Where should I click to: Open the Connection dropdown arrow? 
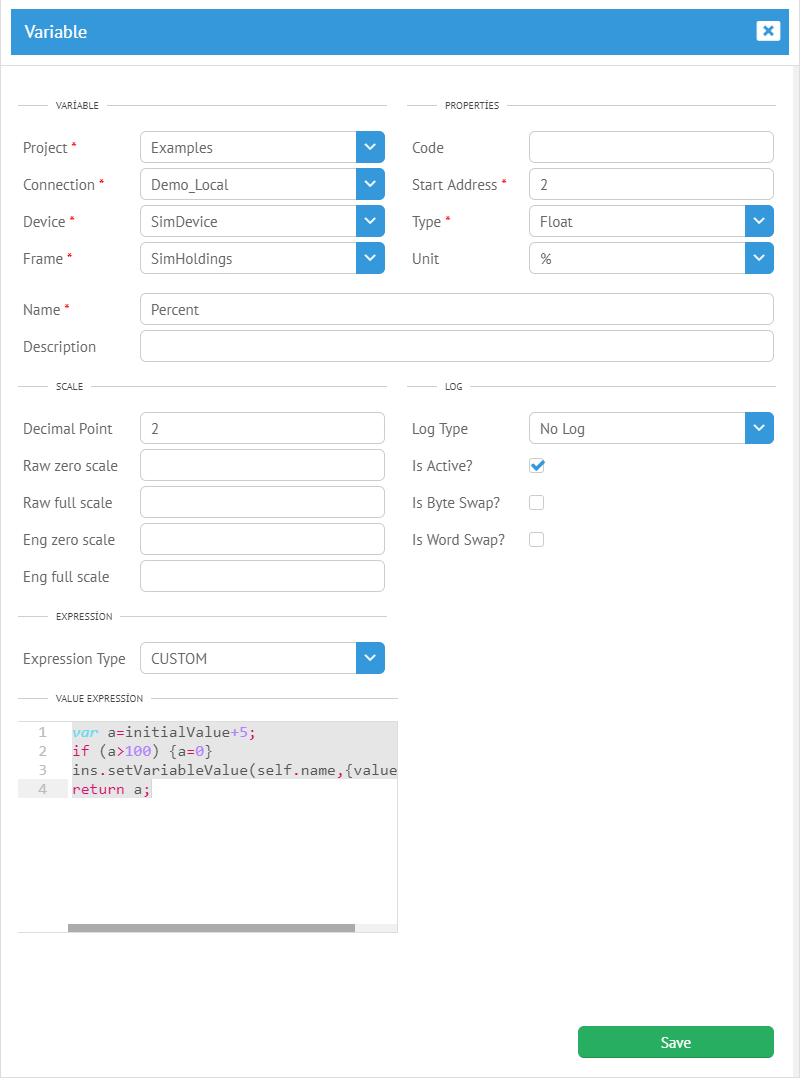(370, 184)
